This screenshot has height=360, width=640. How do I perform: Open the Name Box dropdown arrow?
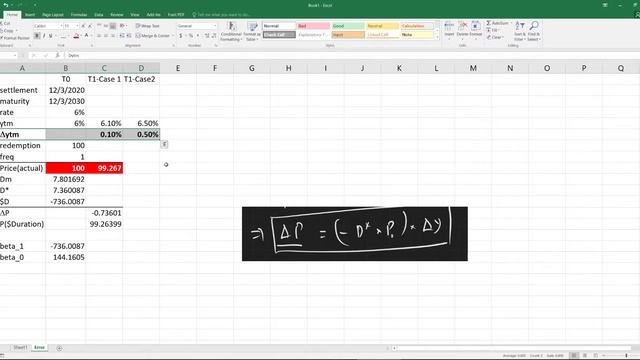point(15,55)
